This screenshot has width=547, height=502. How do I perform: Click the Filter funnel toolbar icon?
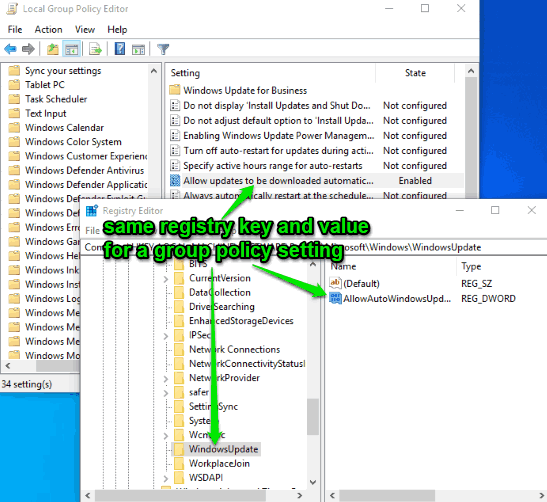(163, 49)
